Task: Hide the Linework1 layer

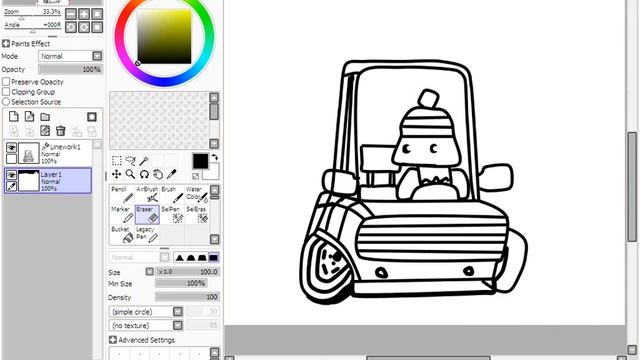Action: click(x=11, y=148)
